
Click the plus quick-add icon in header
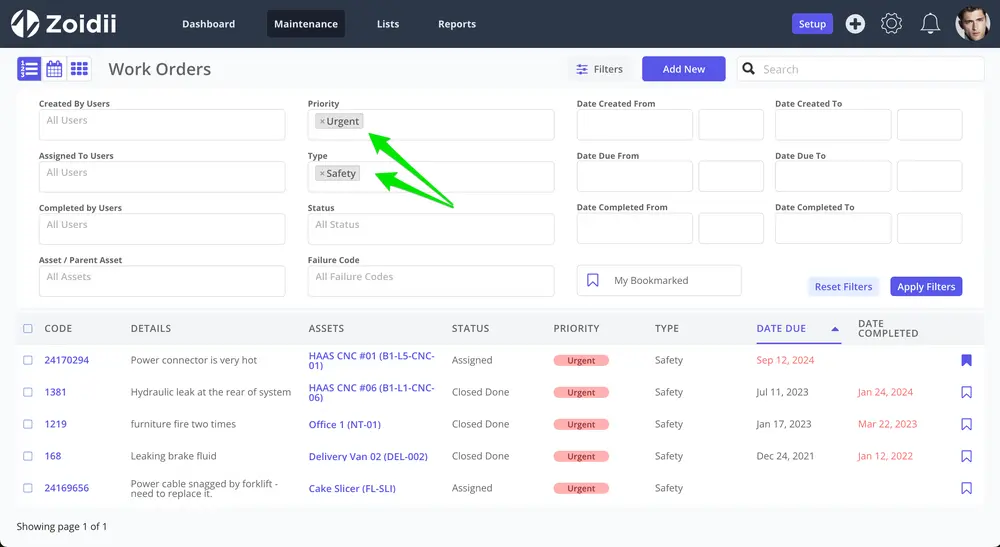click(x=855, y=24)
